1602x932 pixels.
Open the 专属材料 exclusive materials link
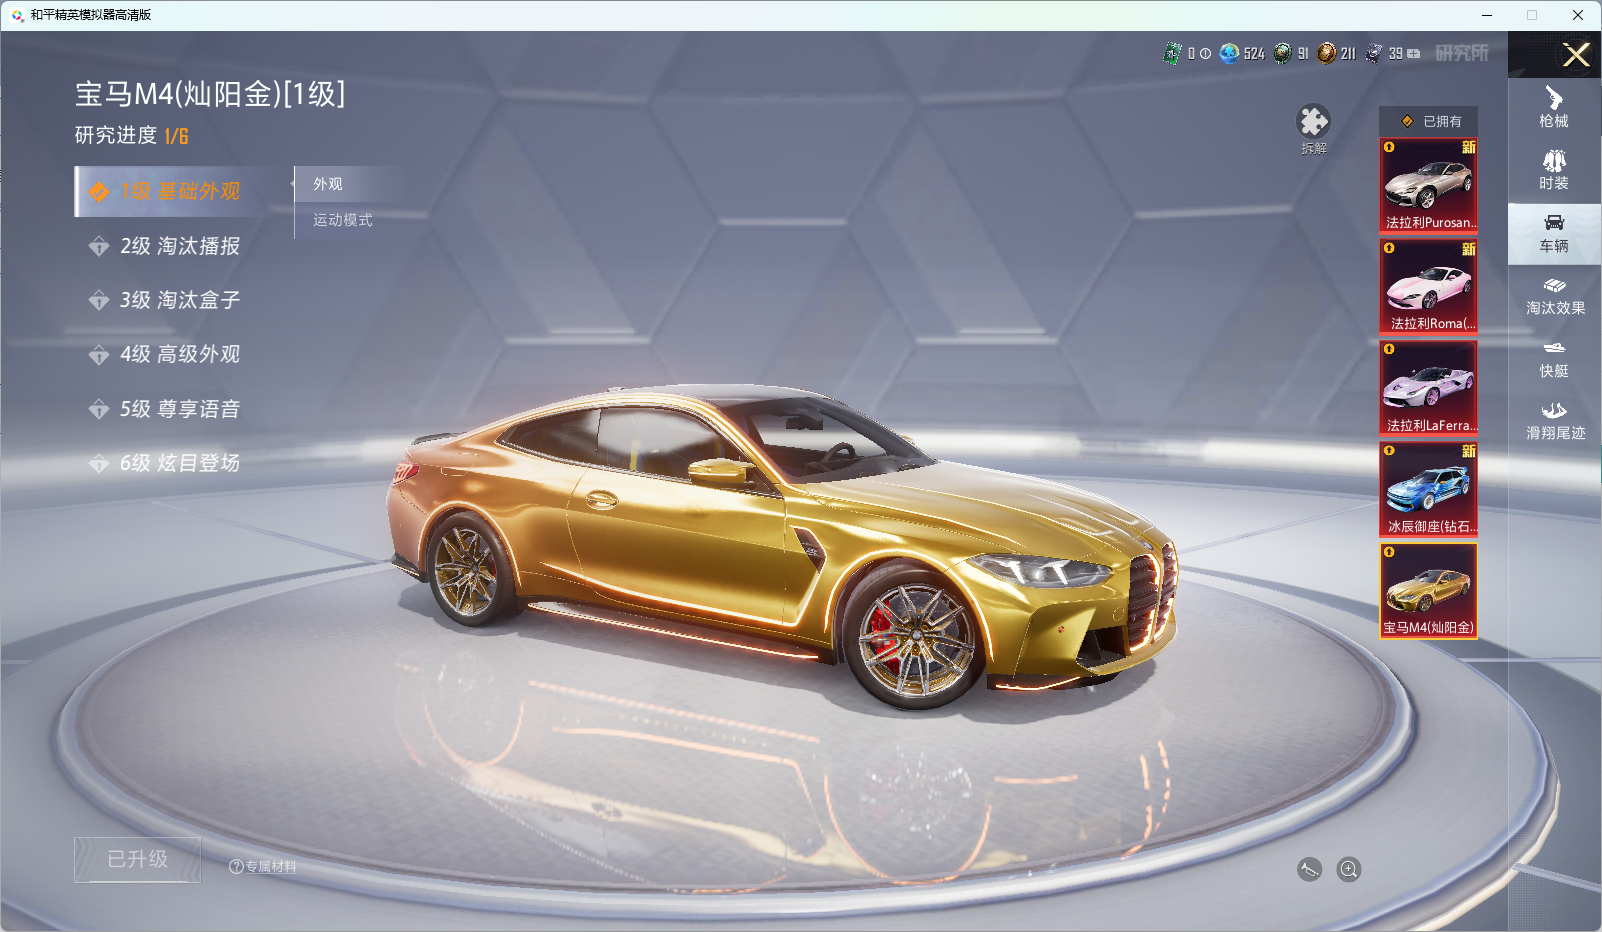pyautogui.click(x=263, y=867)
